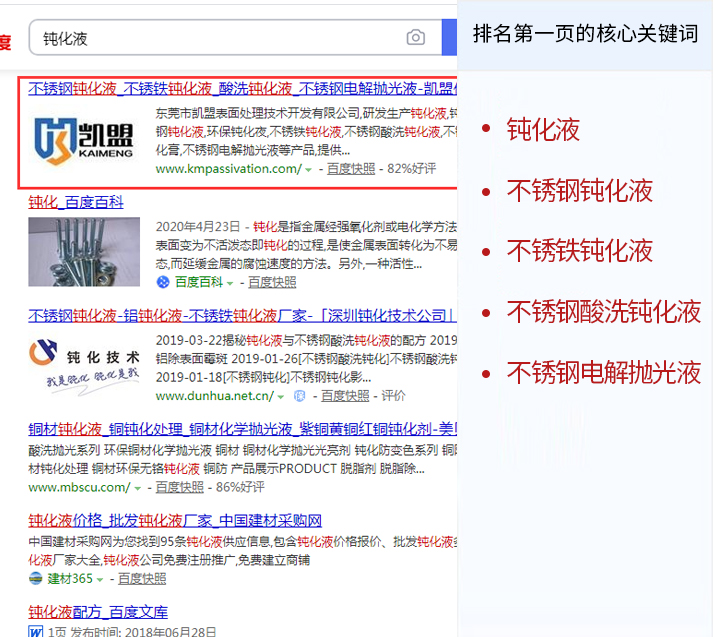713x637 pixels.
Task: Open 不锈钢钝化液-铝钝化液 深圳钝化技术公司 result
Action: pyautogui.click(x=242, y=315)
